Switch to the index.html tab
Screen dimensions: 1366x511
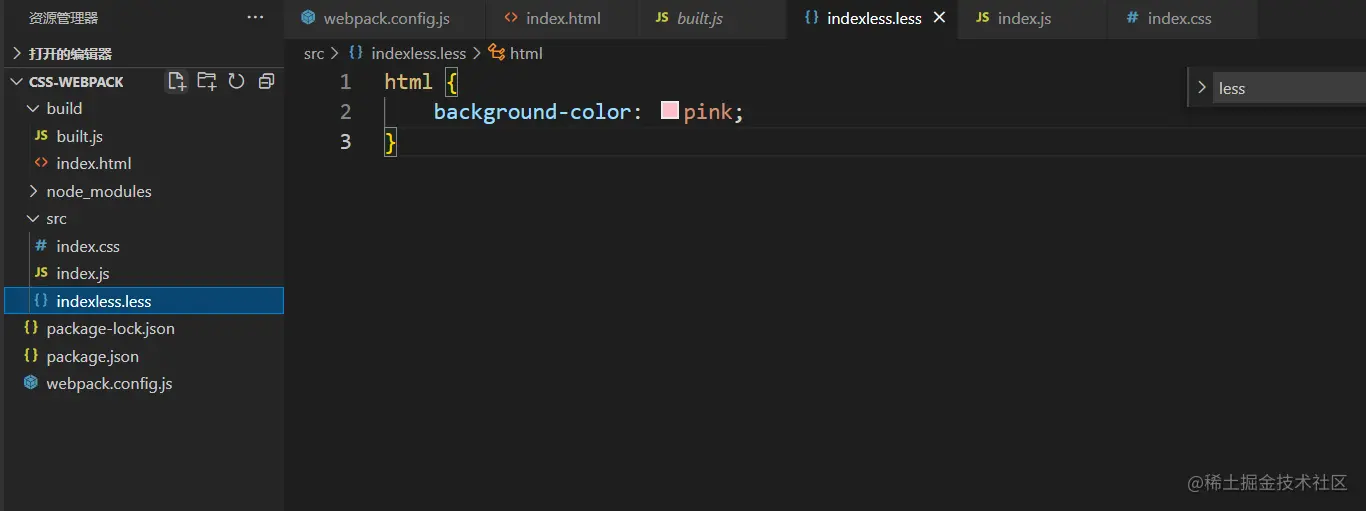561,19
